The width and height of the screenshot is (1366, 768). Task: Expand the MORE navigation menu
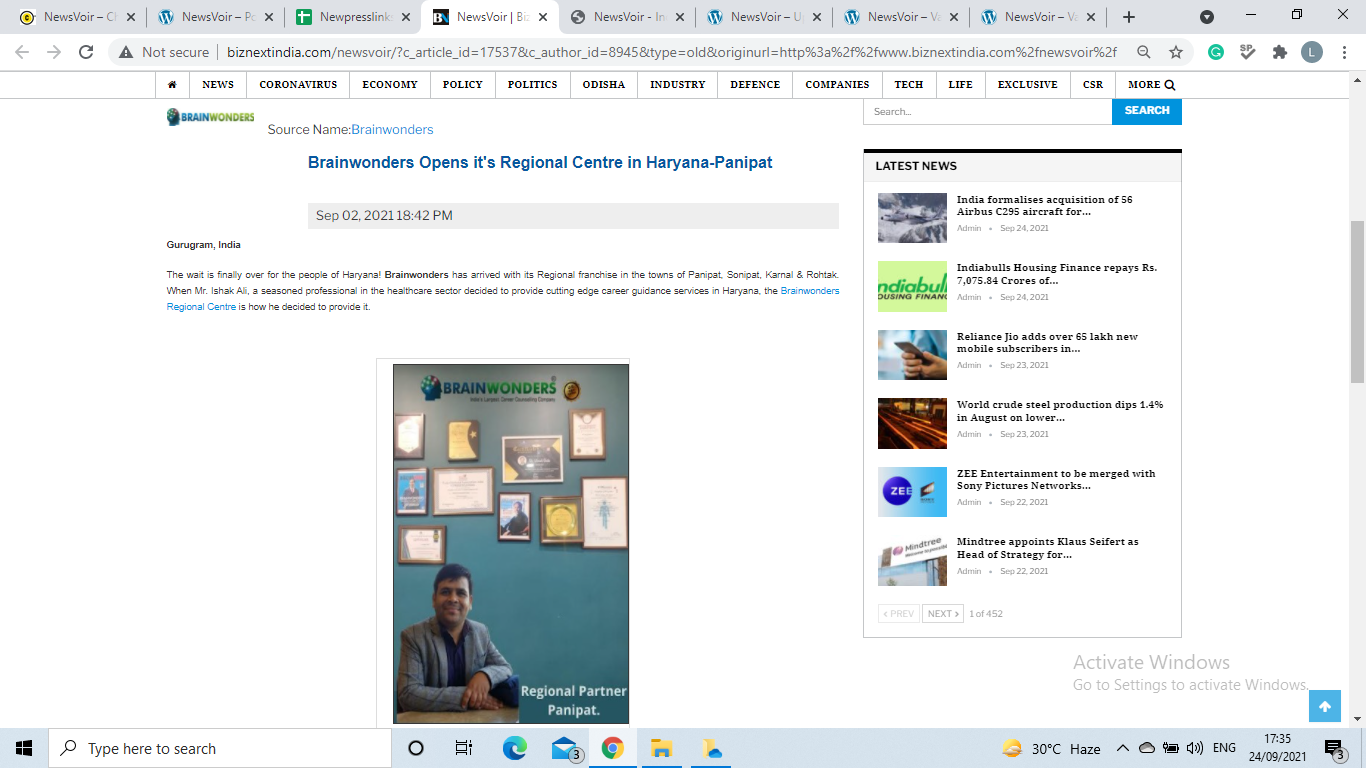tap(1151, 85)
